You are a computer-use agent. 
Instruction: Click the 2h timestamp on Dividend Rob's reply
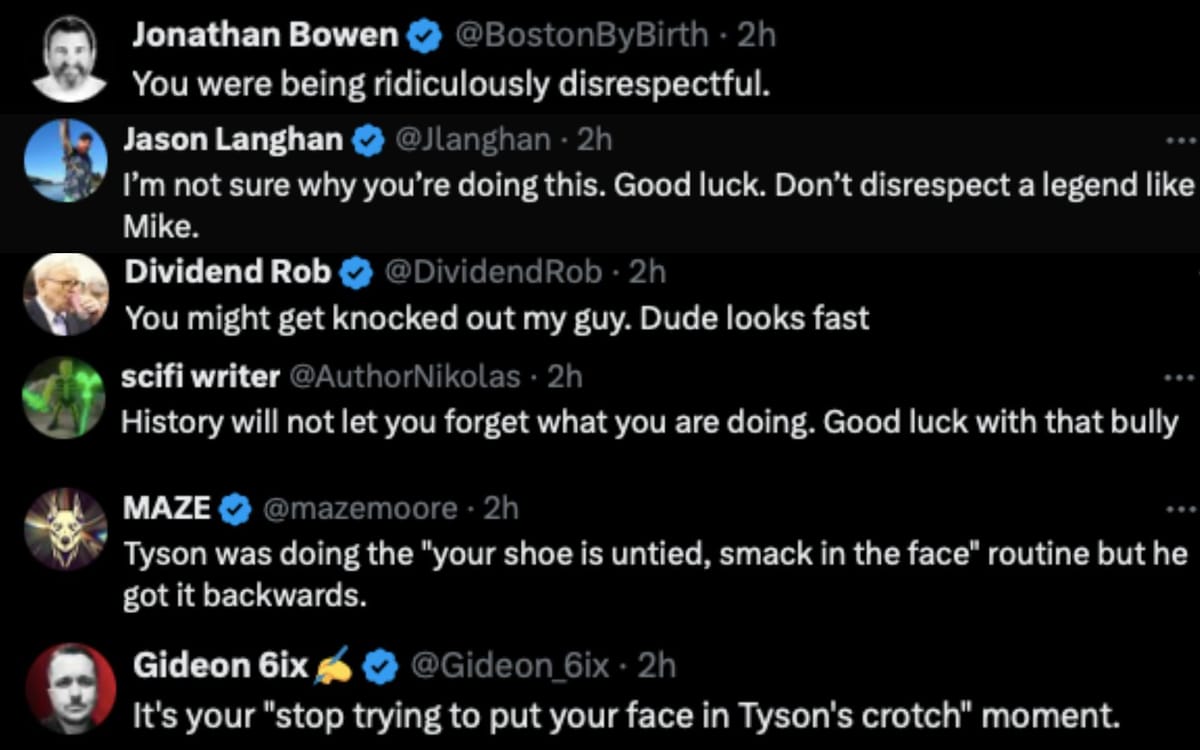coord(647,271)
